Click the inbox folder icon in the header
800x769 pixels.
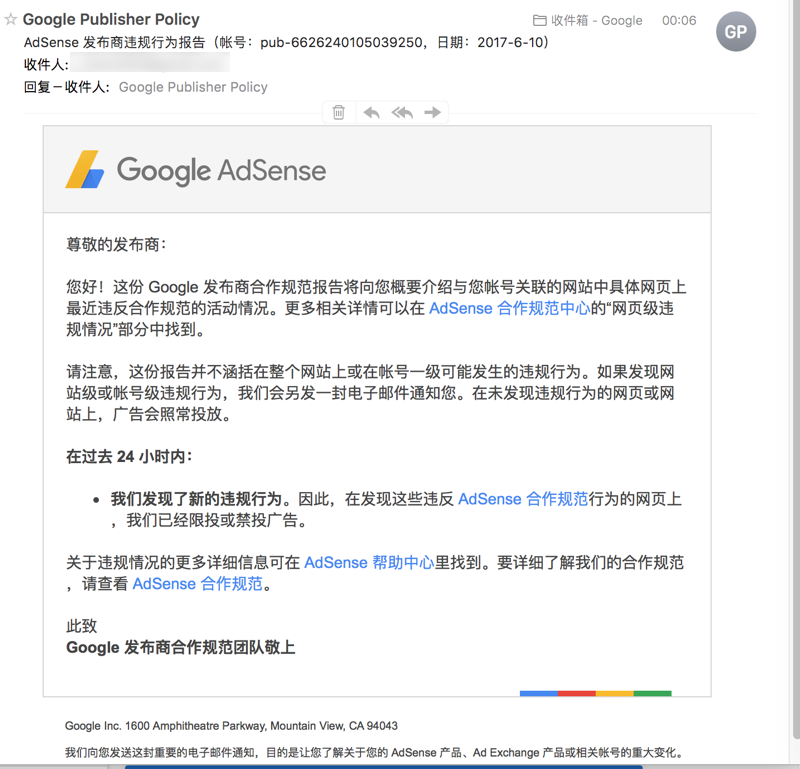pyautogui.click(x=539, y=20)
